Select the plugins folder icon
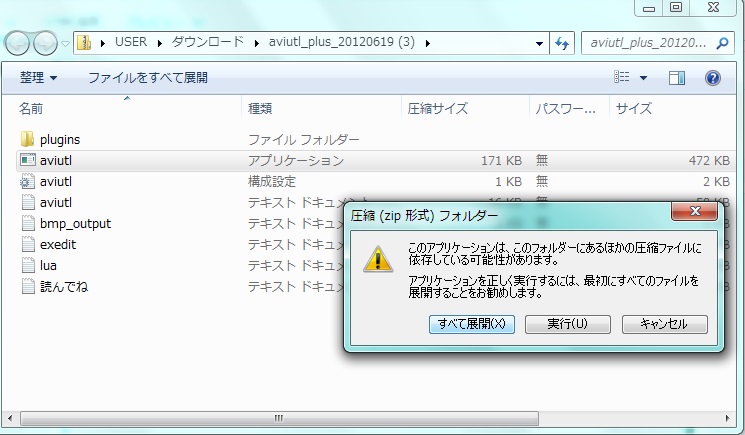This screenshot has height=435, width=745. 28,139
